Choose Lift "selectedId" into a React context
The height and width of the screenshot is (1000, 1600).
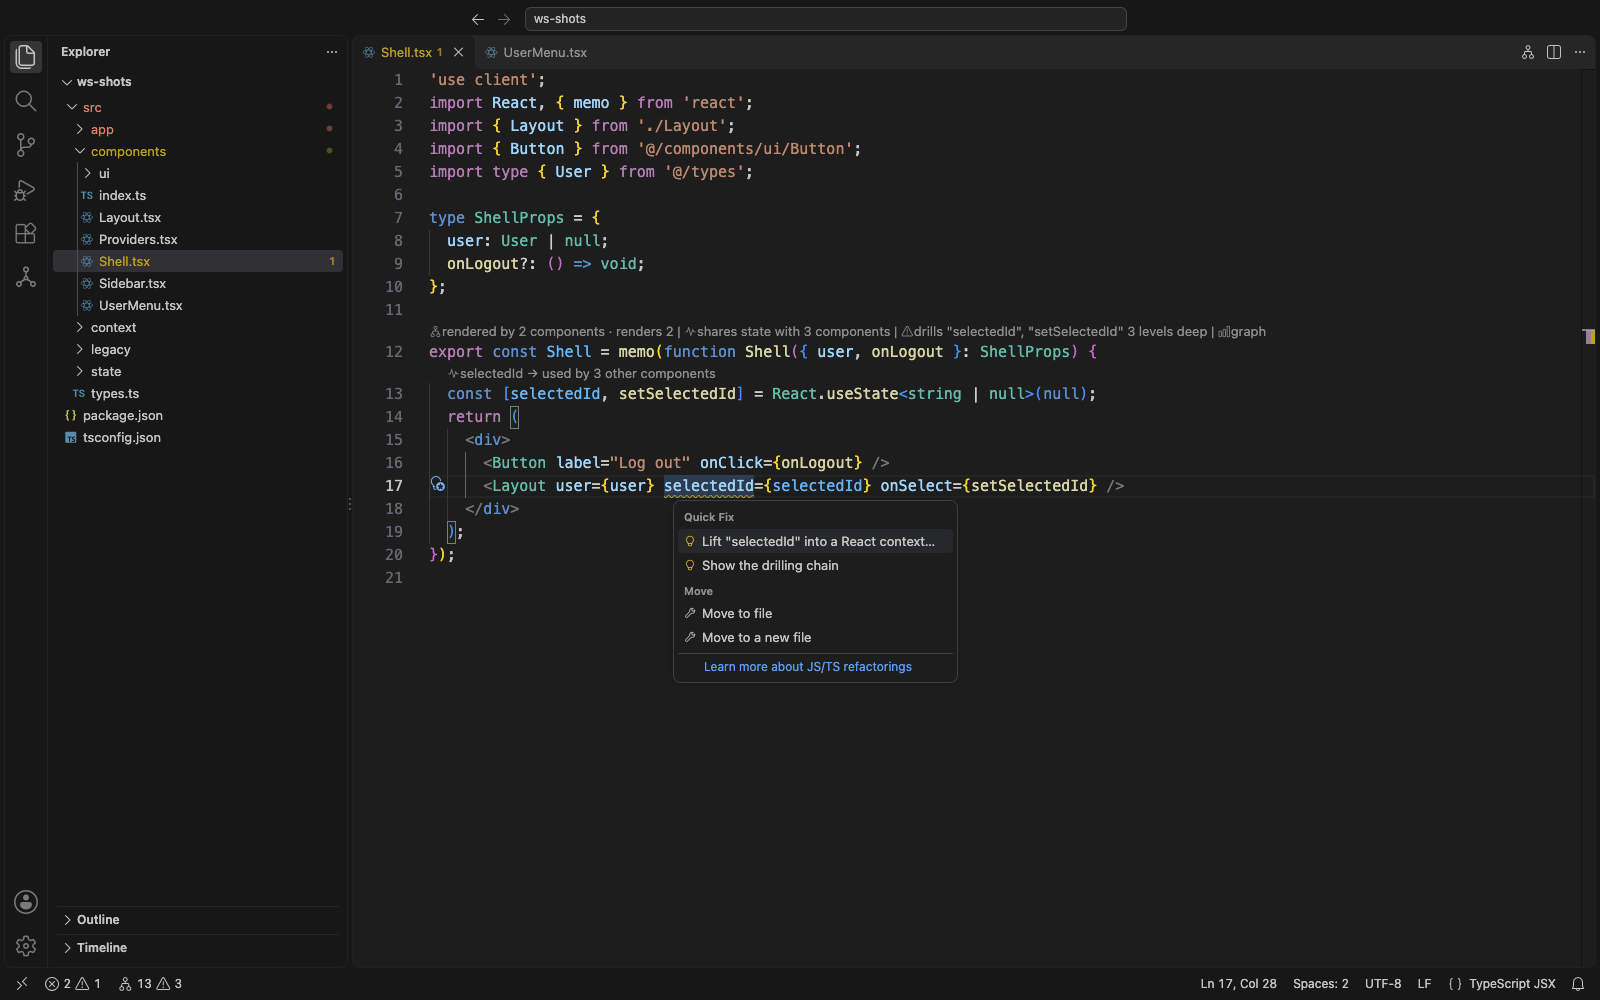click(x=815, y=541)
